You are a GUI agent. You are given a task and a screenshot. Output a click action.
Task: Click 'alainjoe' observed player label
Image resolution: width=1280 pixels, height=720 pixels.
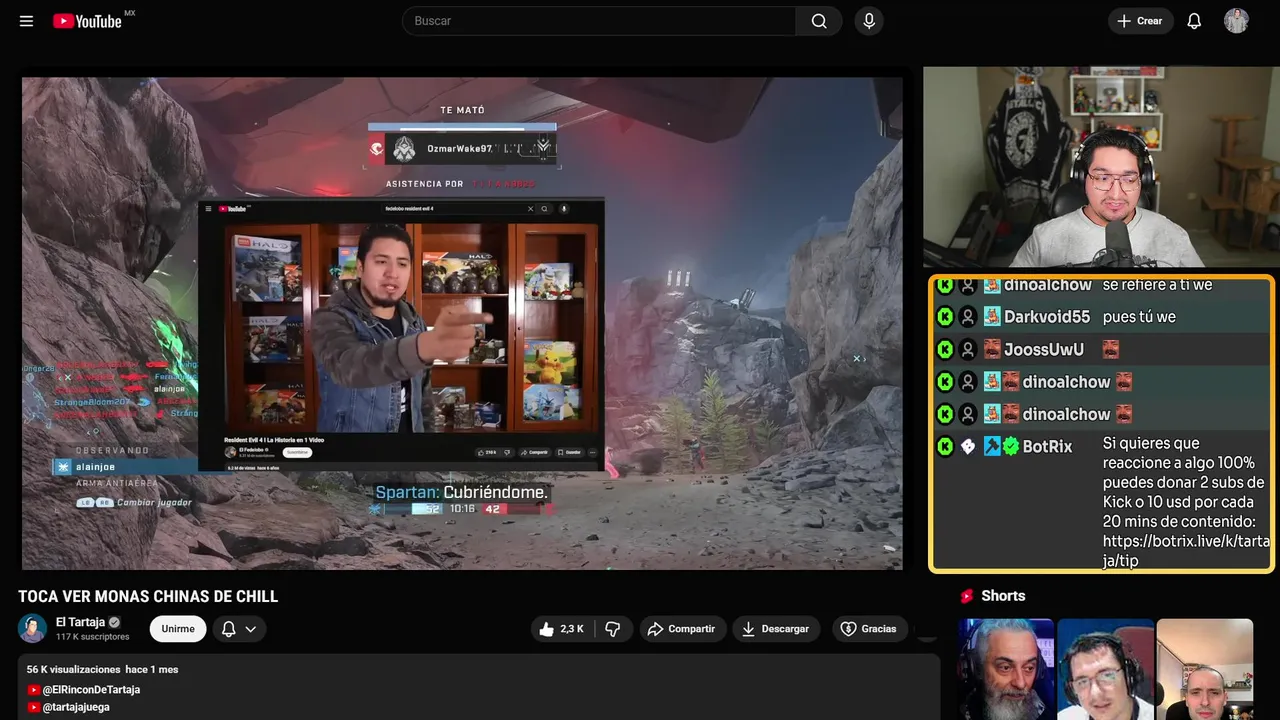97,467
